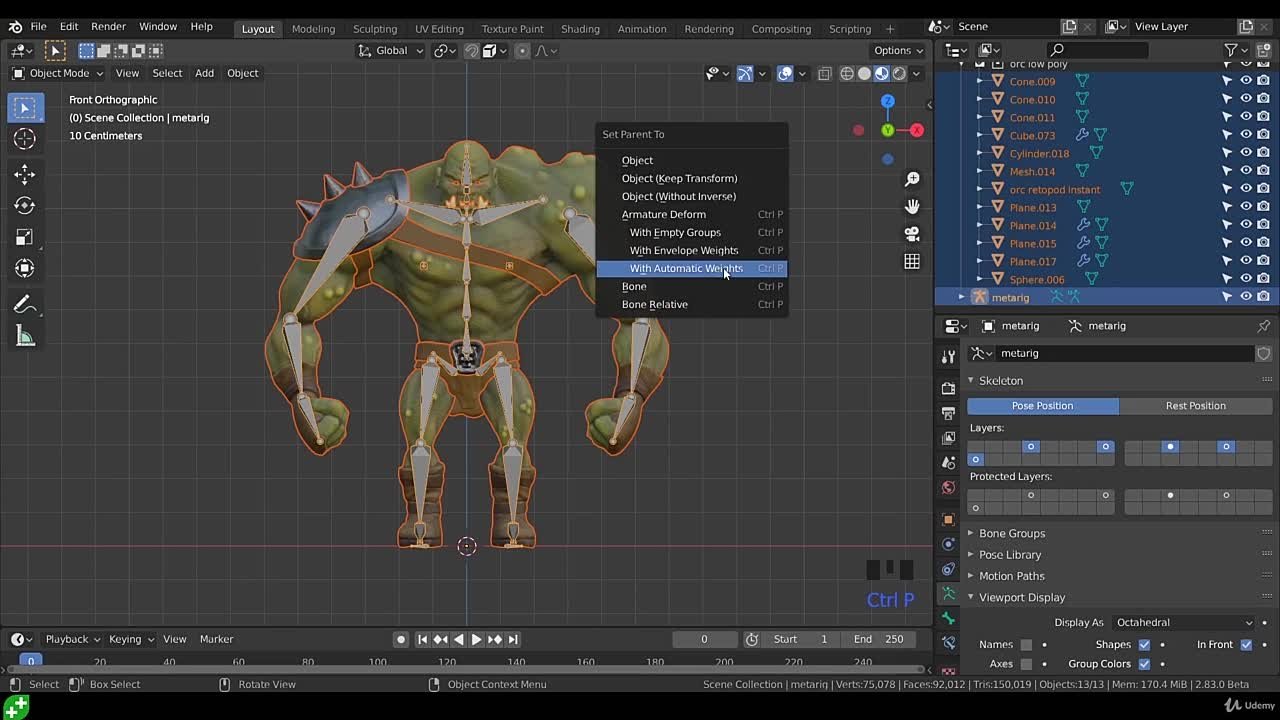Hide Cube.073 with its eye icon
This screenshot has height=720, width=1280.
pos(1246,135)
